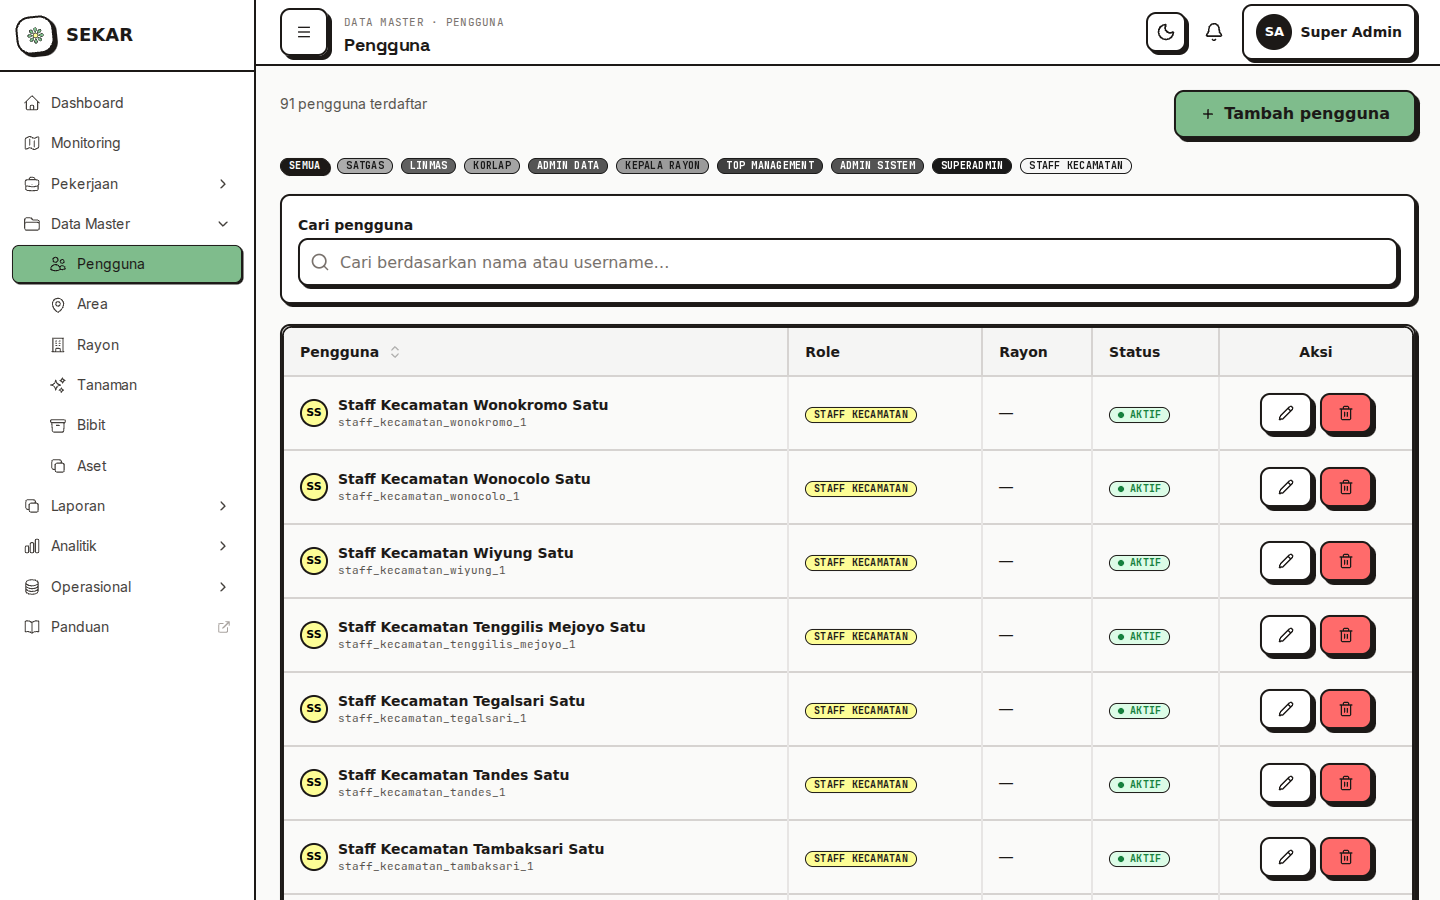Expand the Operasional menu chevron

tap(223, 587)
